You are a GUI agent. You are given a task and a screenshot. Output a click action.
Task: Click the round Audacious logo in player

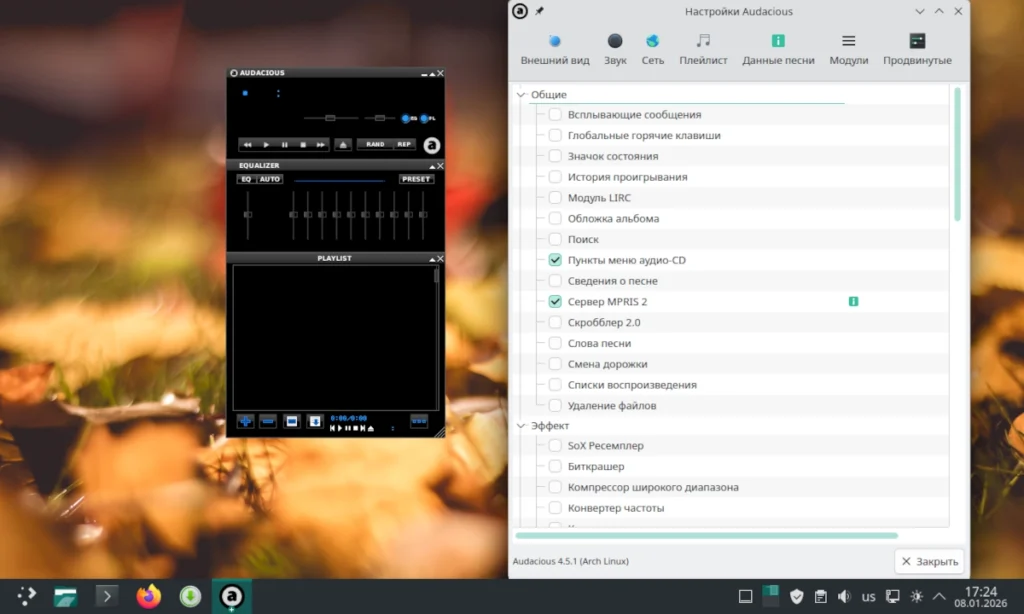point(432,145)
